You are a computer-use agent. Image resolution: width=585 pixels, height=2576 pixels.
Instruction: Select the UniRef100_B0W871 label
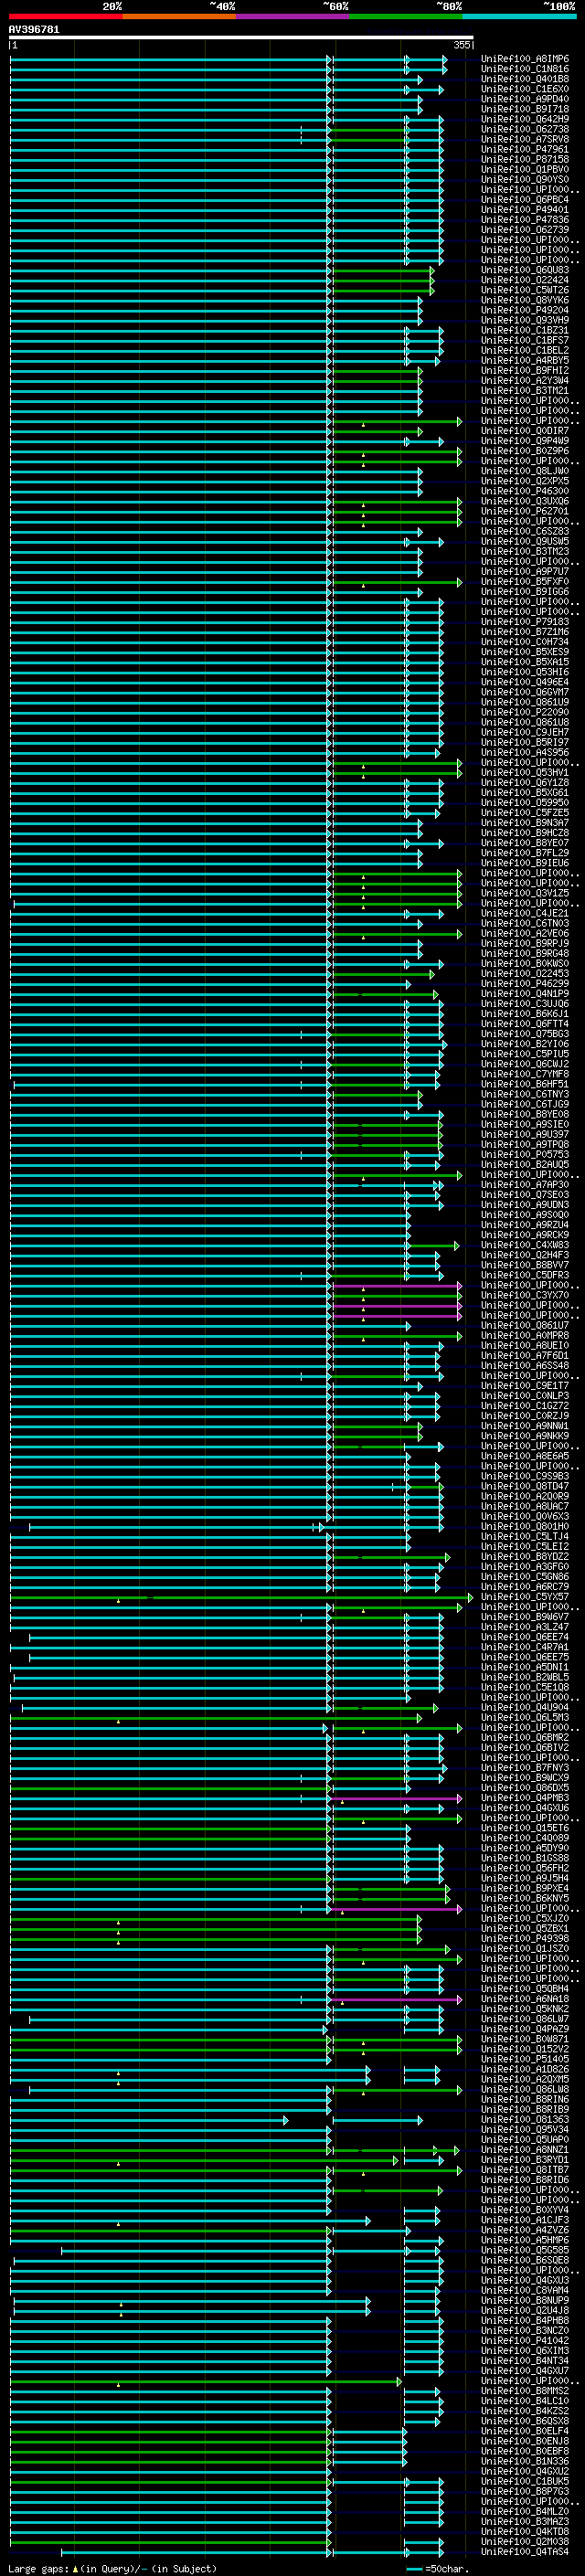click(x=525, y=2038)
